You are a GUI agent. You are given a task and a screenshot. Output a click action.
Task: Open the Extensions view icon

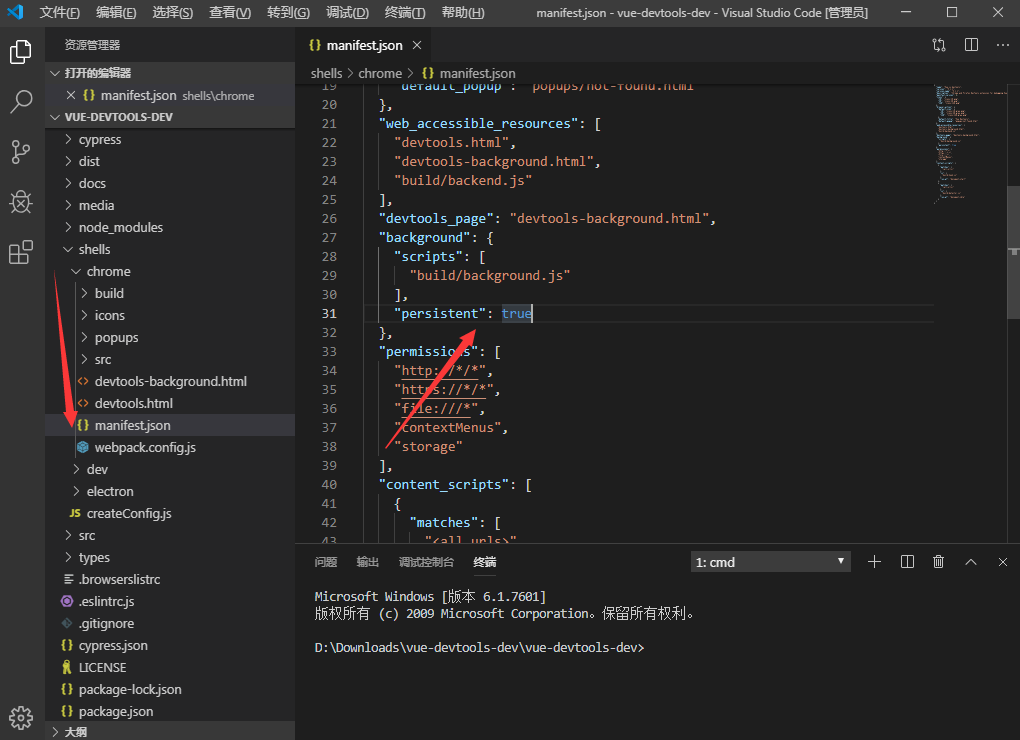tap(21, 253)
